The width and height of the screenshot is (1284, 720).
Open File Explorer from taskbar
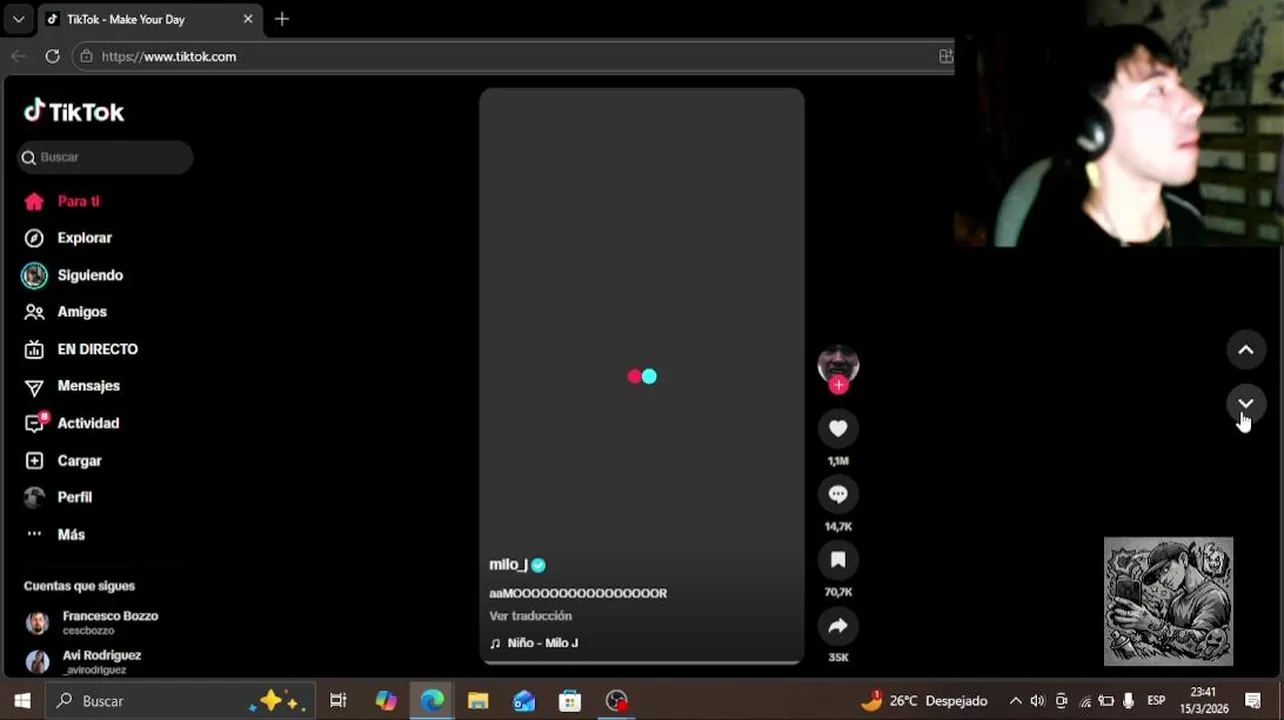pos(478,701)
